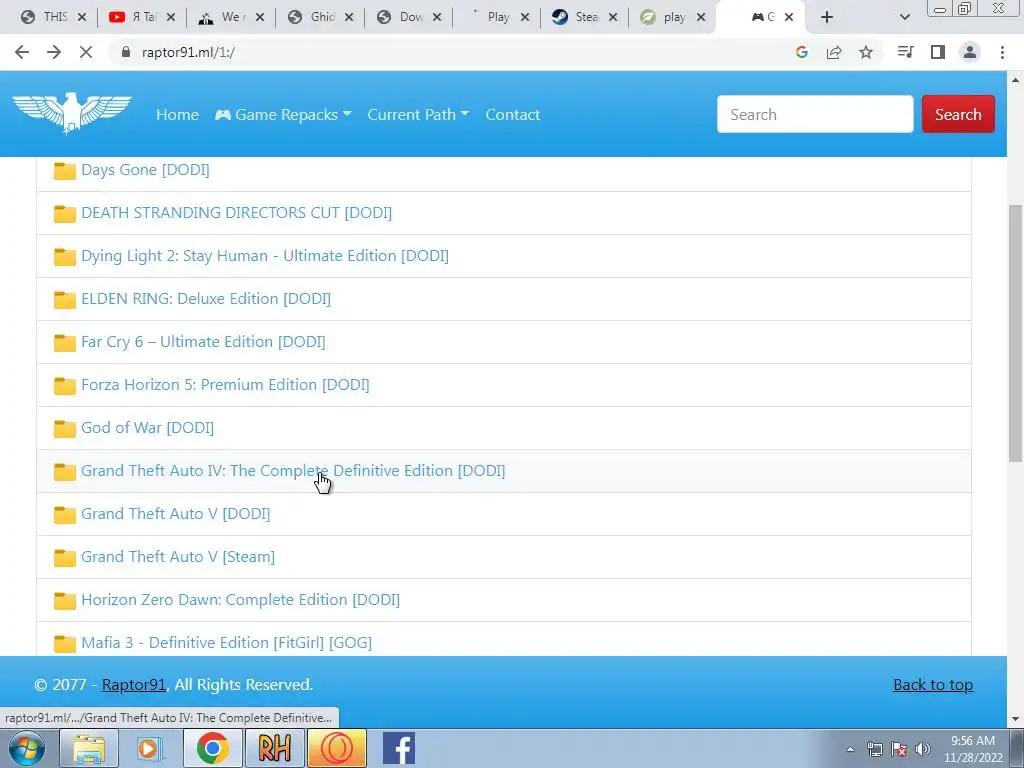Image resolution: width=1024 pixels, height=768 pixels.
Task: Open Far Cry 6 – Ultimate Edition link
Action: click(x=203, y=342)
